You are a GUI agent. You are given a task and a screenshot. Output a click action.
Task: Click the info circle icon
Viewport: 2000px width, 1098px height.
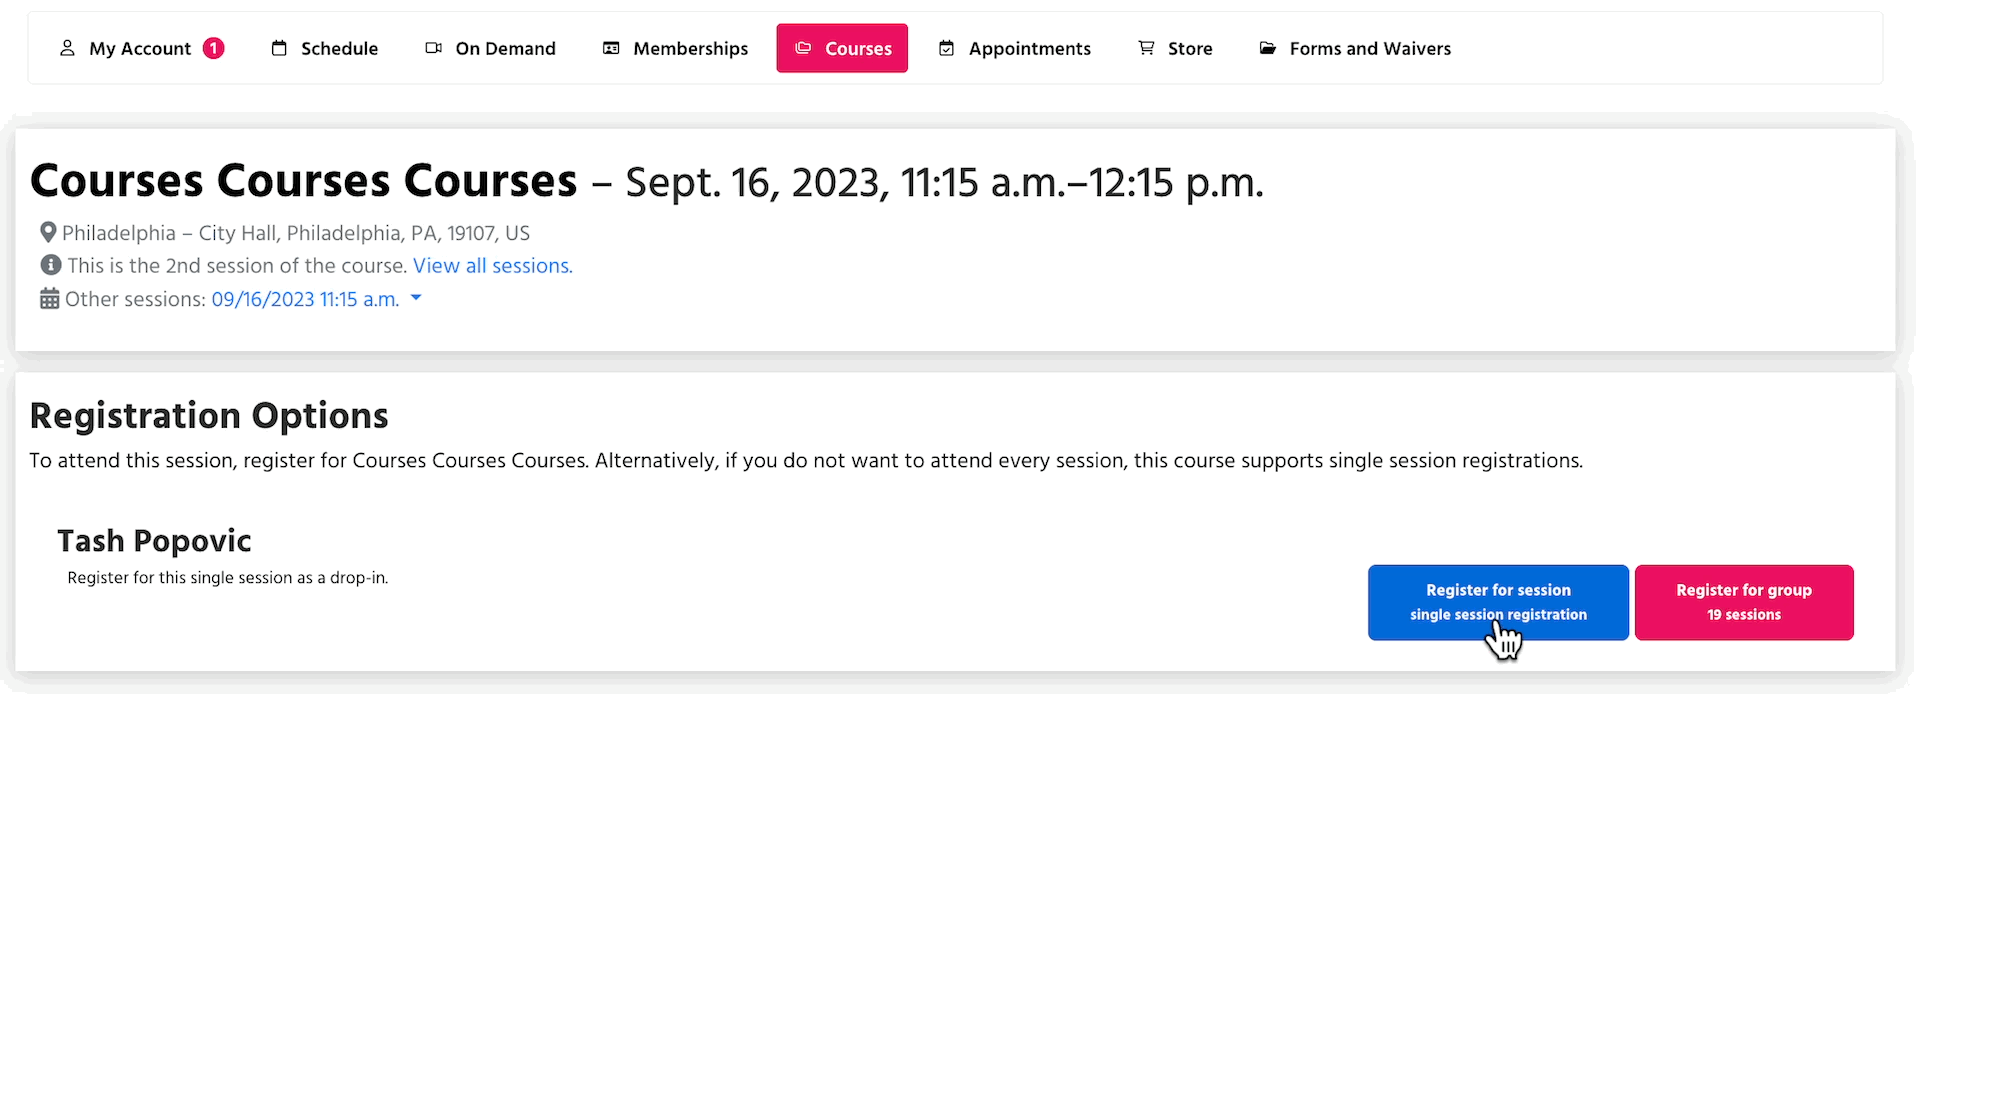50,265
